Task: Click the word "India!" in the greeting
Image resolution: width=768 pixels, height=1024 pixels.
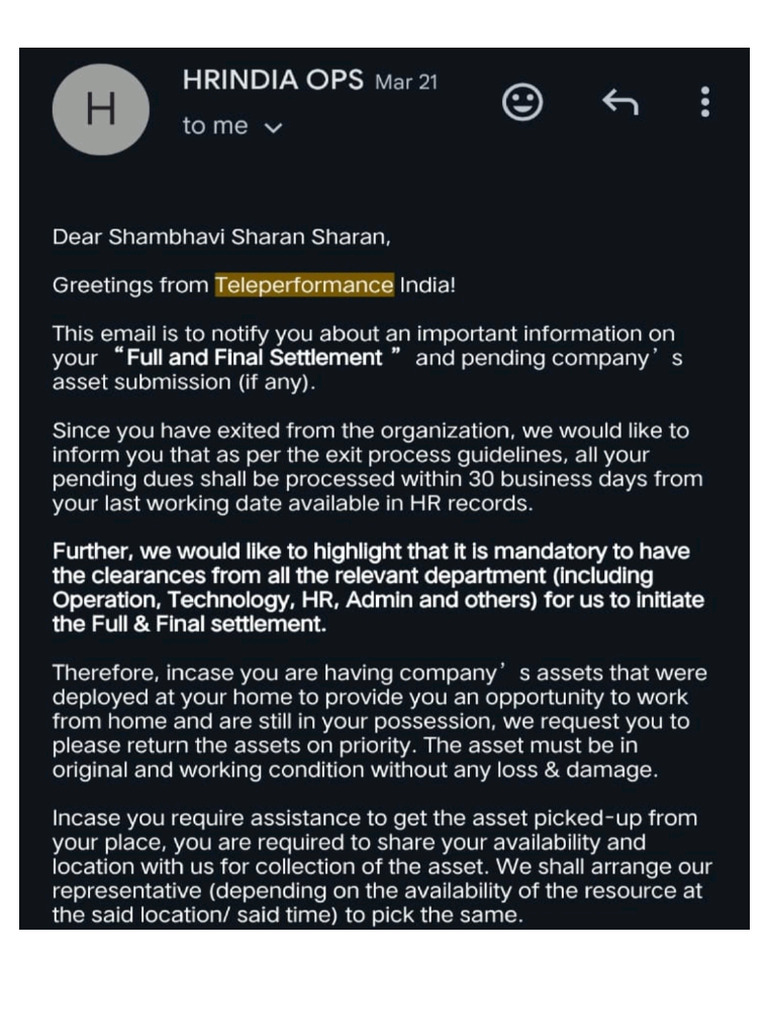Action: 428,285
